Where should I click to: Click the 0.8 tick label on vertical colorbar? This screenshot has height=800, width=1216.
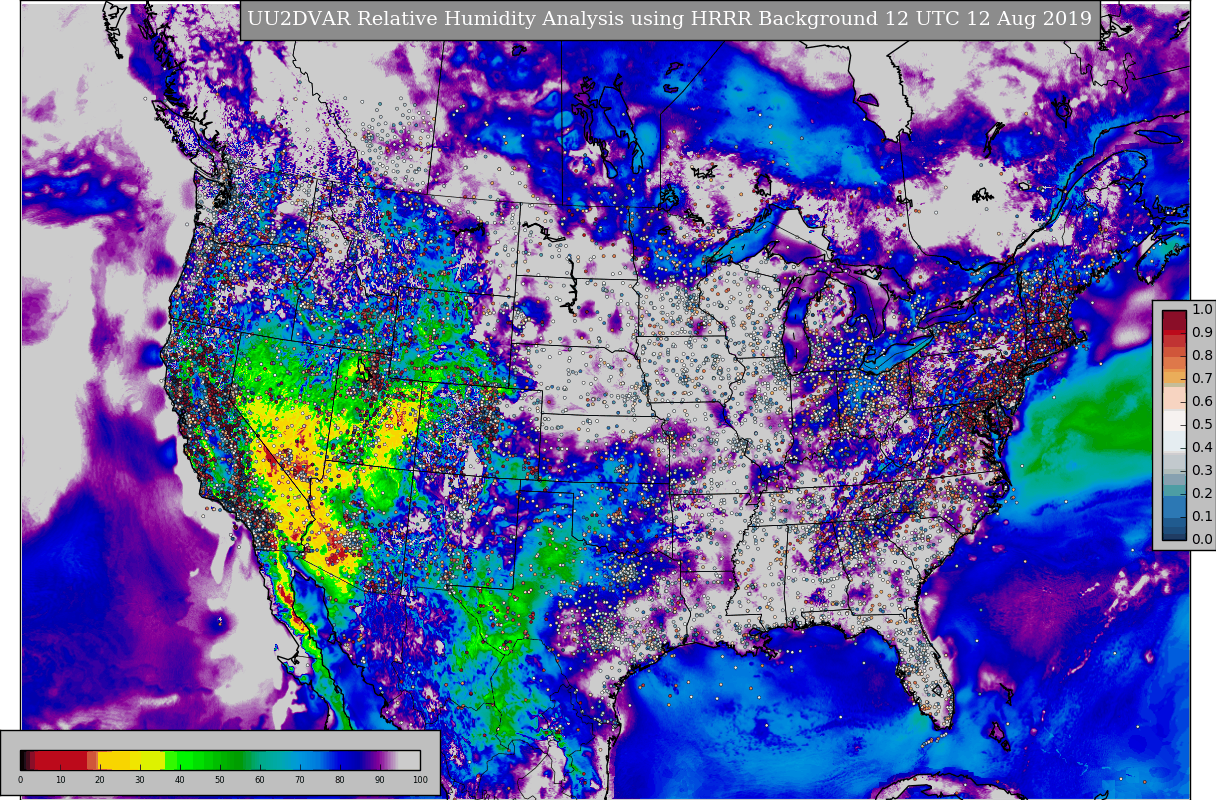1202,356
